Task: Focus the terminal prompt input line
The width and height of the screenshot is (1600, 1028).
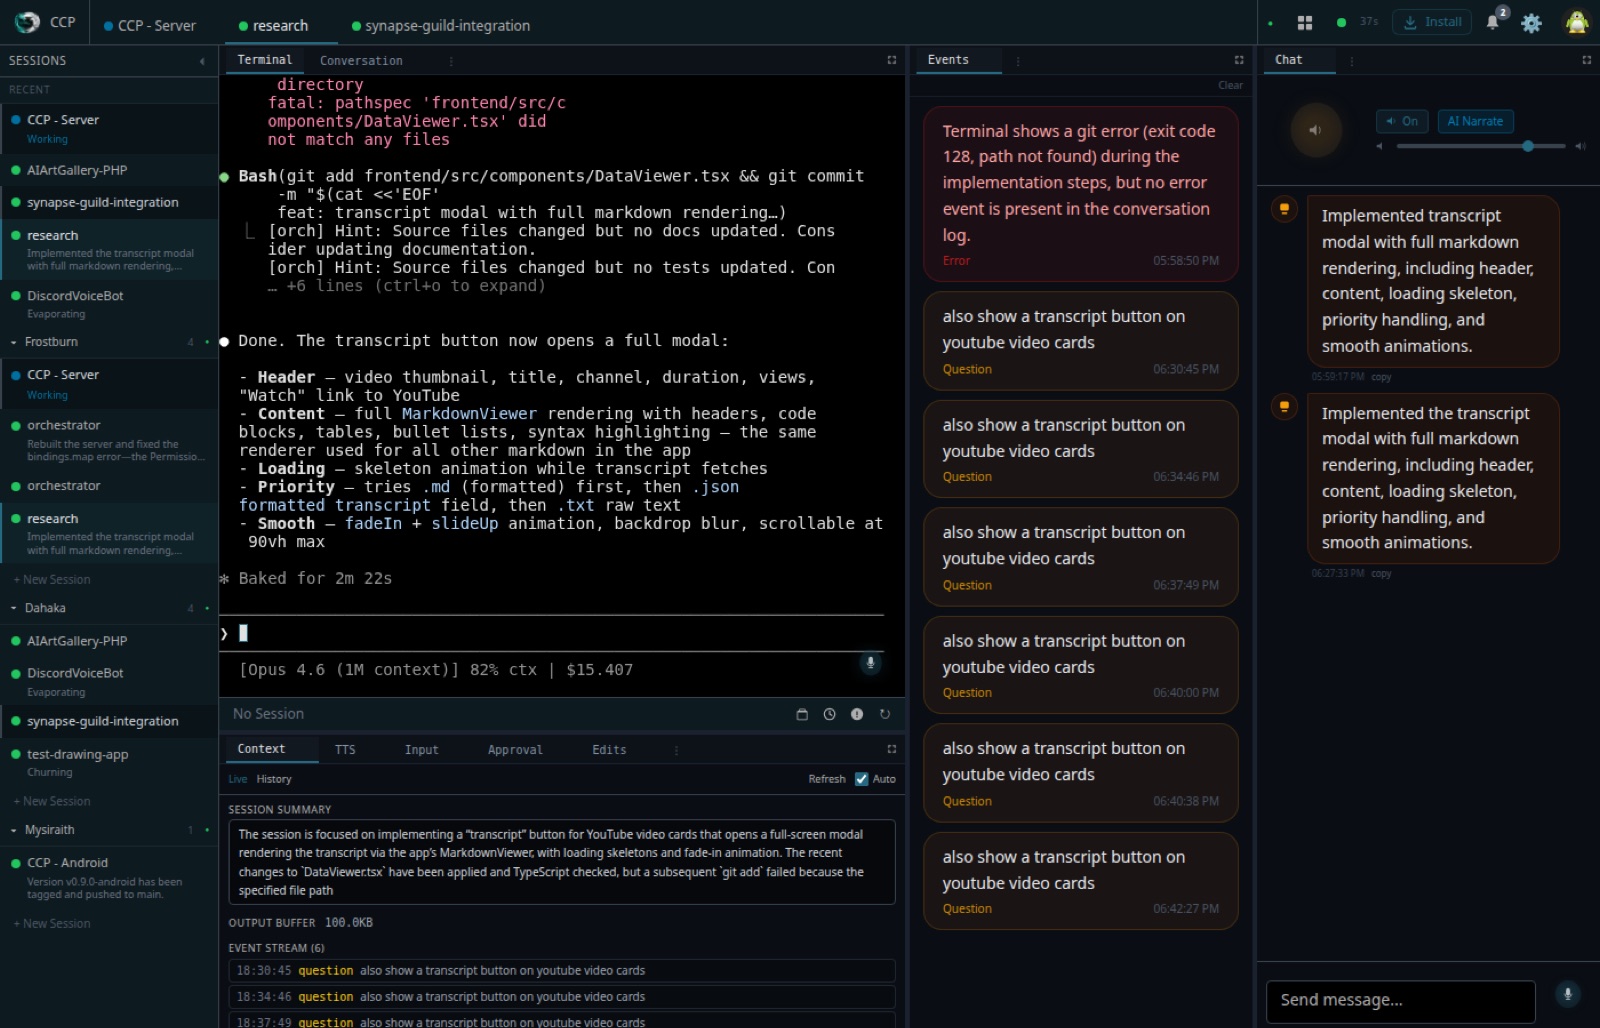Action: (551, 633)
